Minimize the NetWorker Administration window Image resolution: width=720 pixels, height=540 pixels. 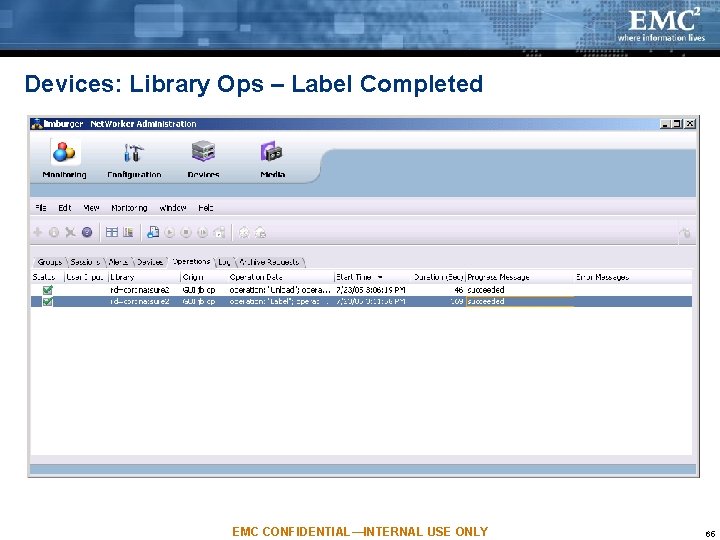[664, 124]
